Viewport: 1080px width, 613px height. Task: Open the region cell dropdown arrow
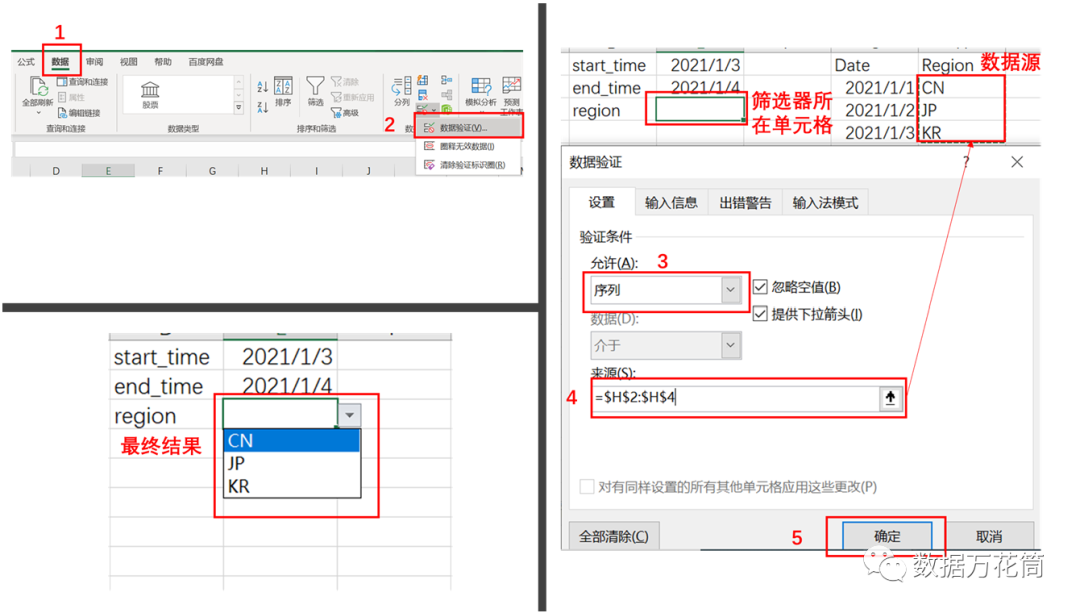point(349,415)
